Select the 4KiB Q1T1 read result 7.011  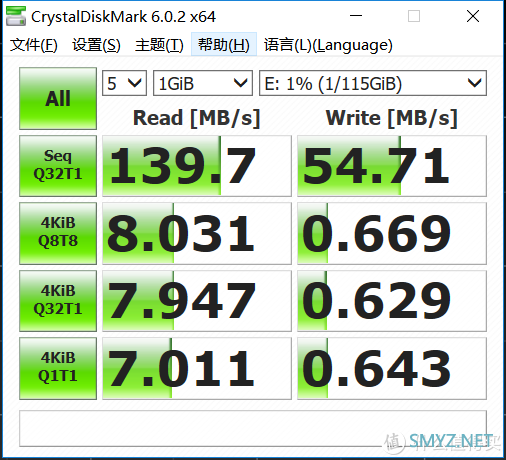click(197, 368)
